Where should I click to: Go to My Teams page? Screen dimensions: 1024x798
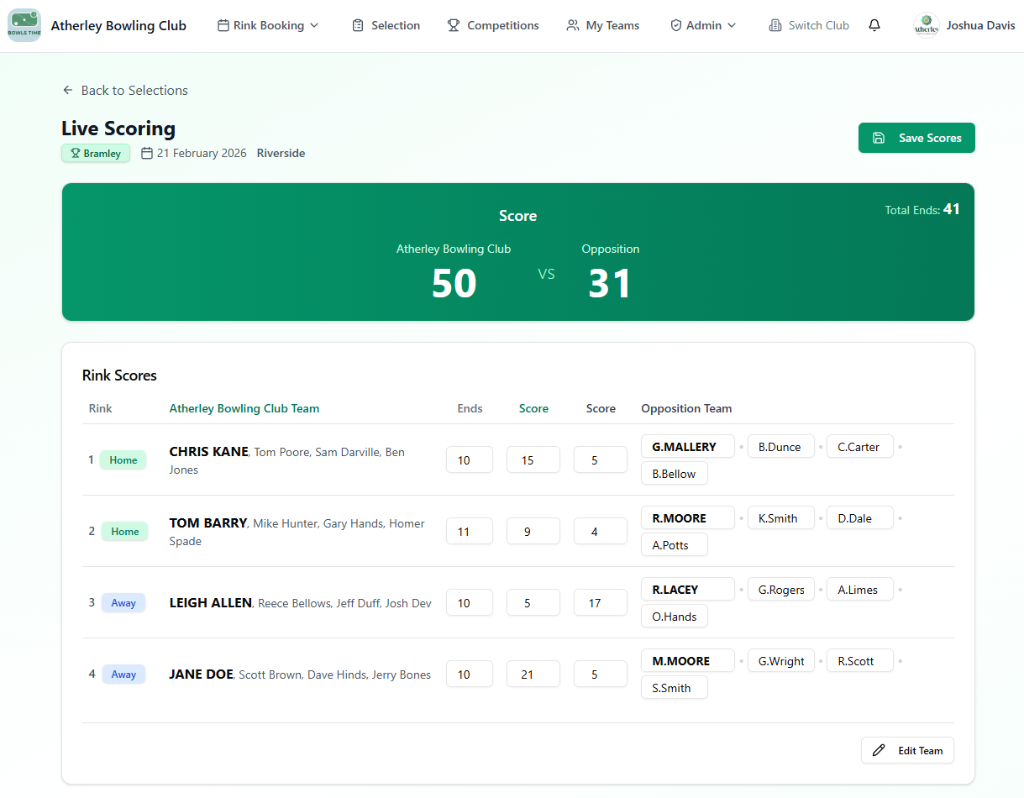[603, 25]
